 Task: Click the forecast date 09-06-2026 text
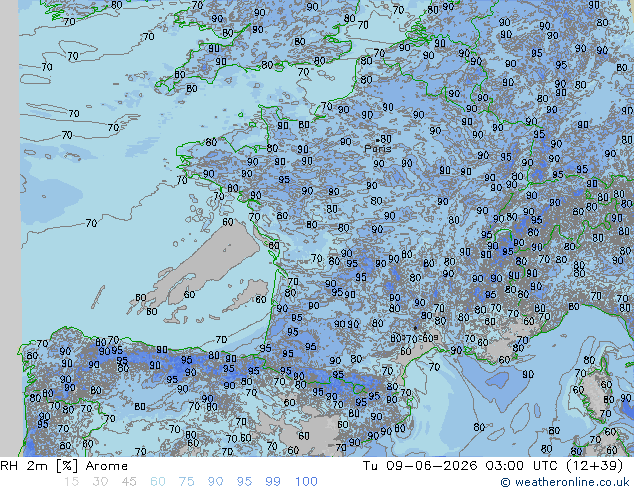(x=432, y=466)
